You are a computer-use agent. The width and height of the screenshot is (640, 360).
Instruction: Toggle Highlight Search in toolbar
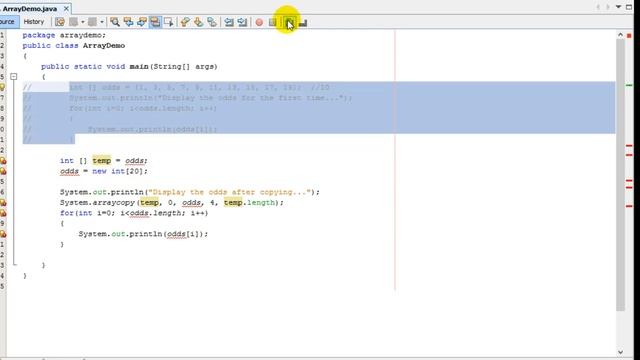point(155,22)
